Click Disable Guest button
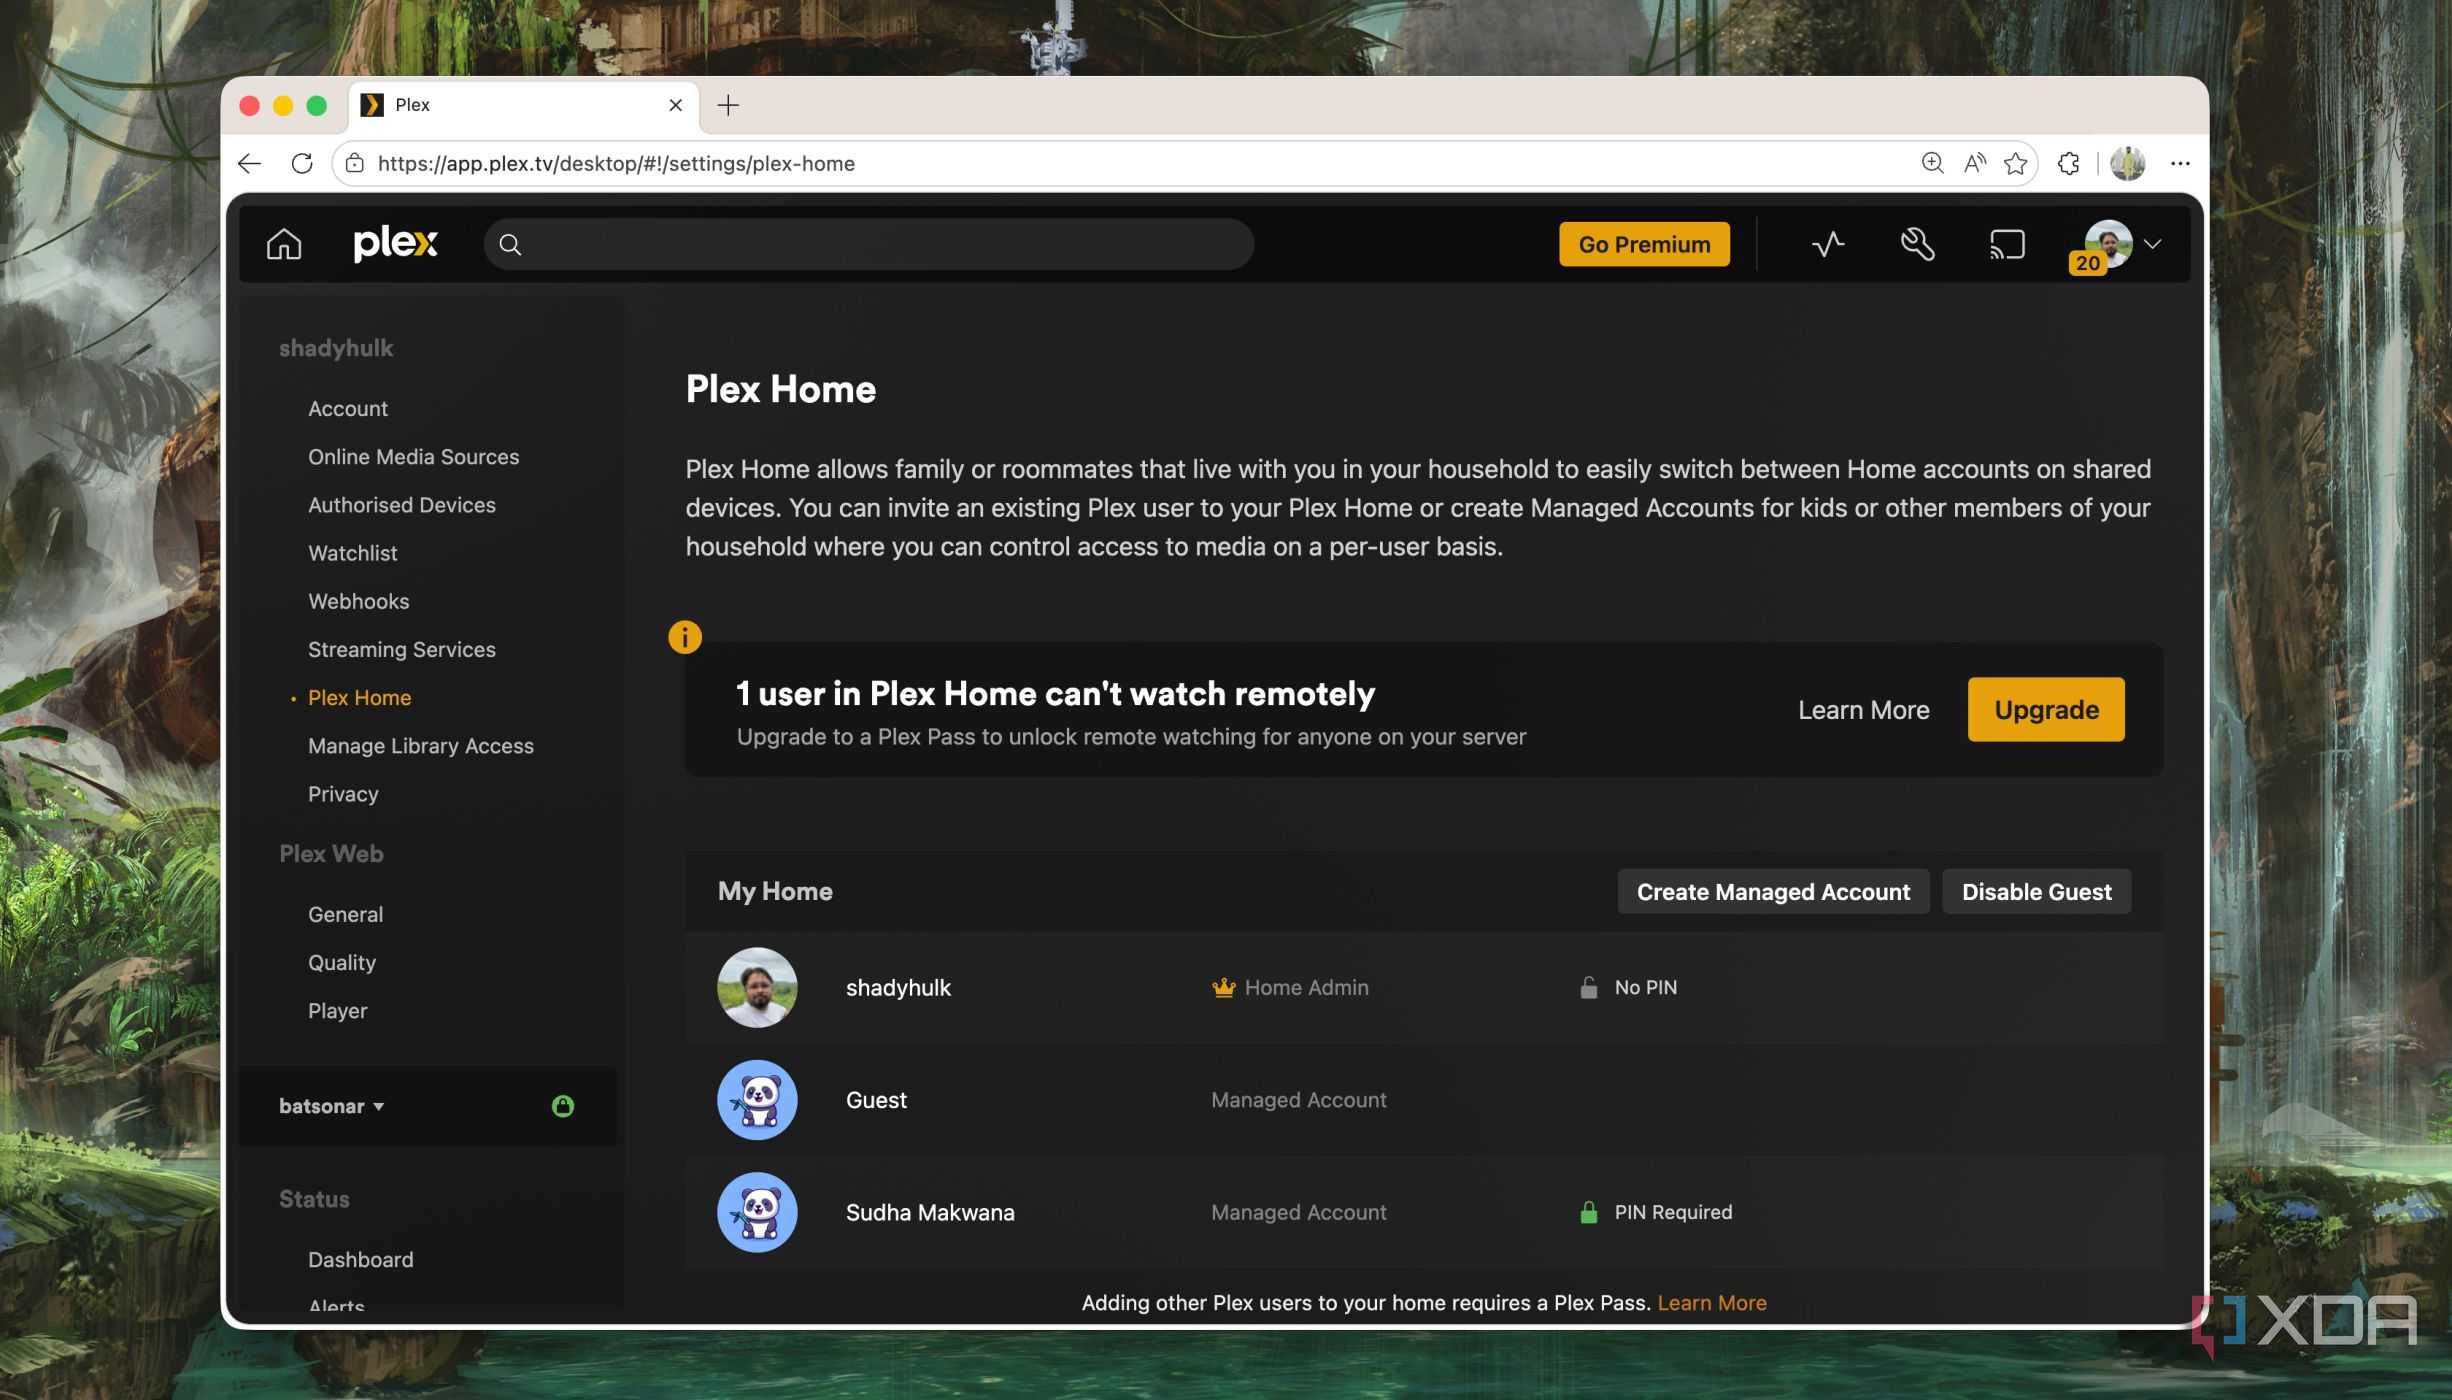 click(2036, 891)
